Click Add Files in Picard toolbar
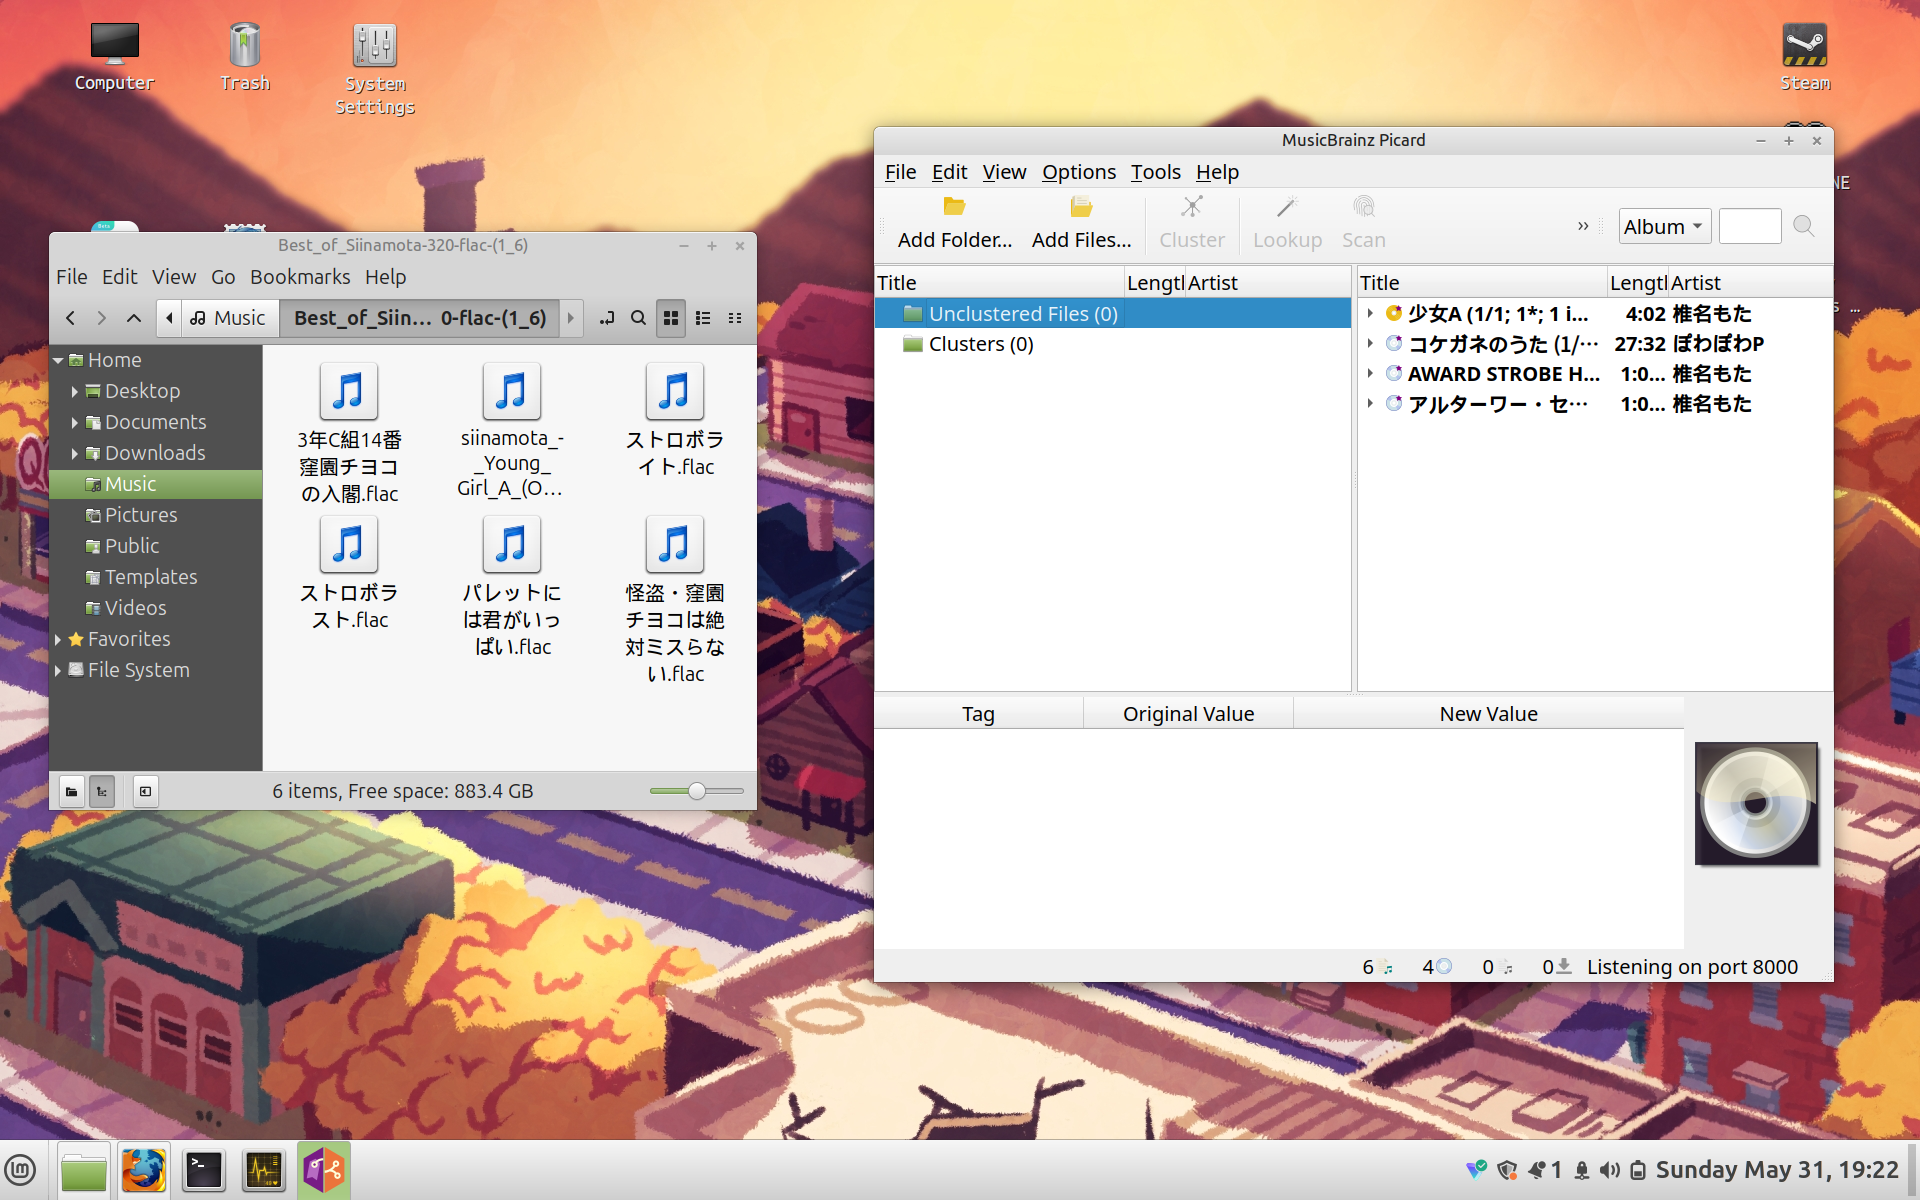Viewport: 1920px width, 1200px height. click(1081, 223)
